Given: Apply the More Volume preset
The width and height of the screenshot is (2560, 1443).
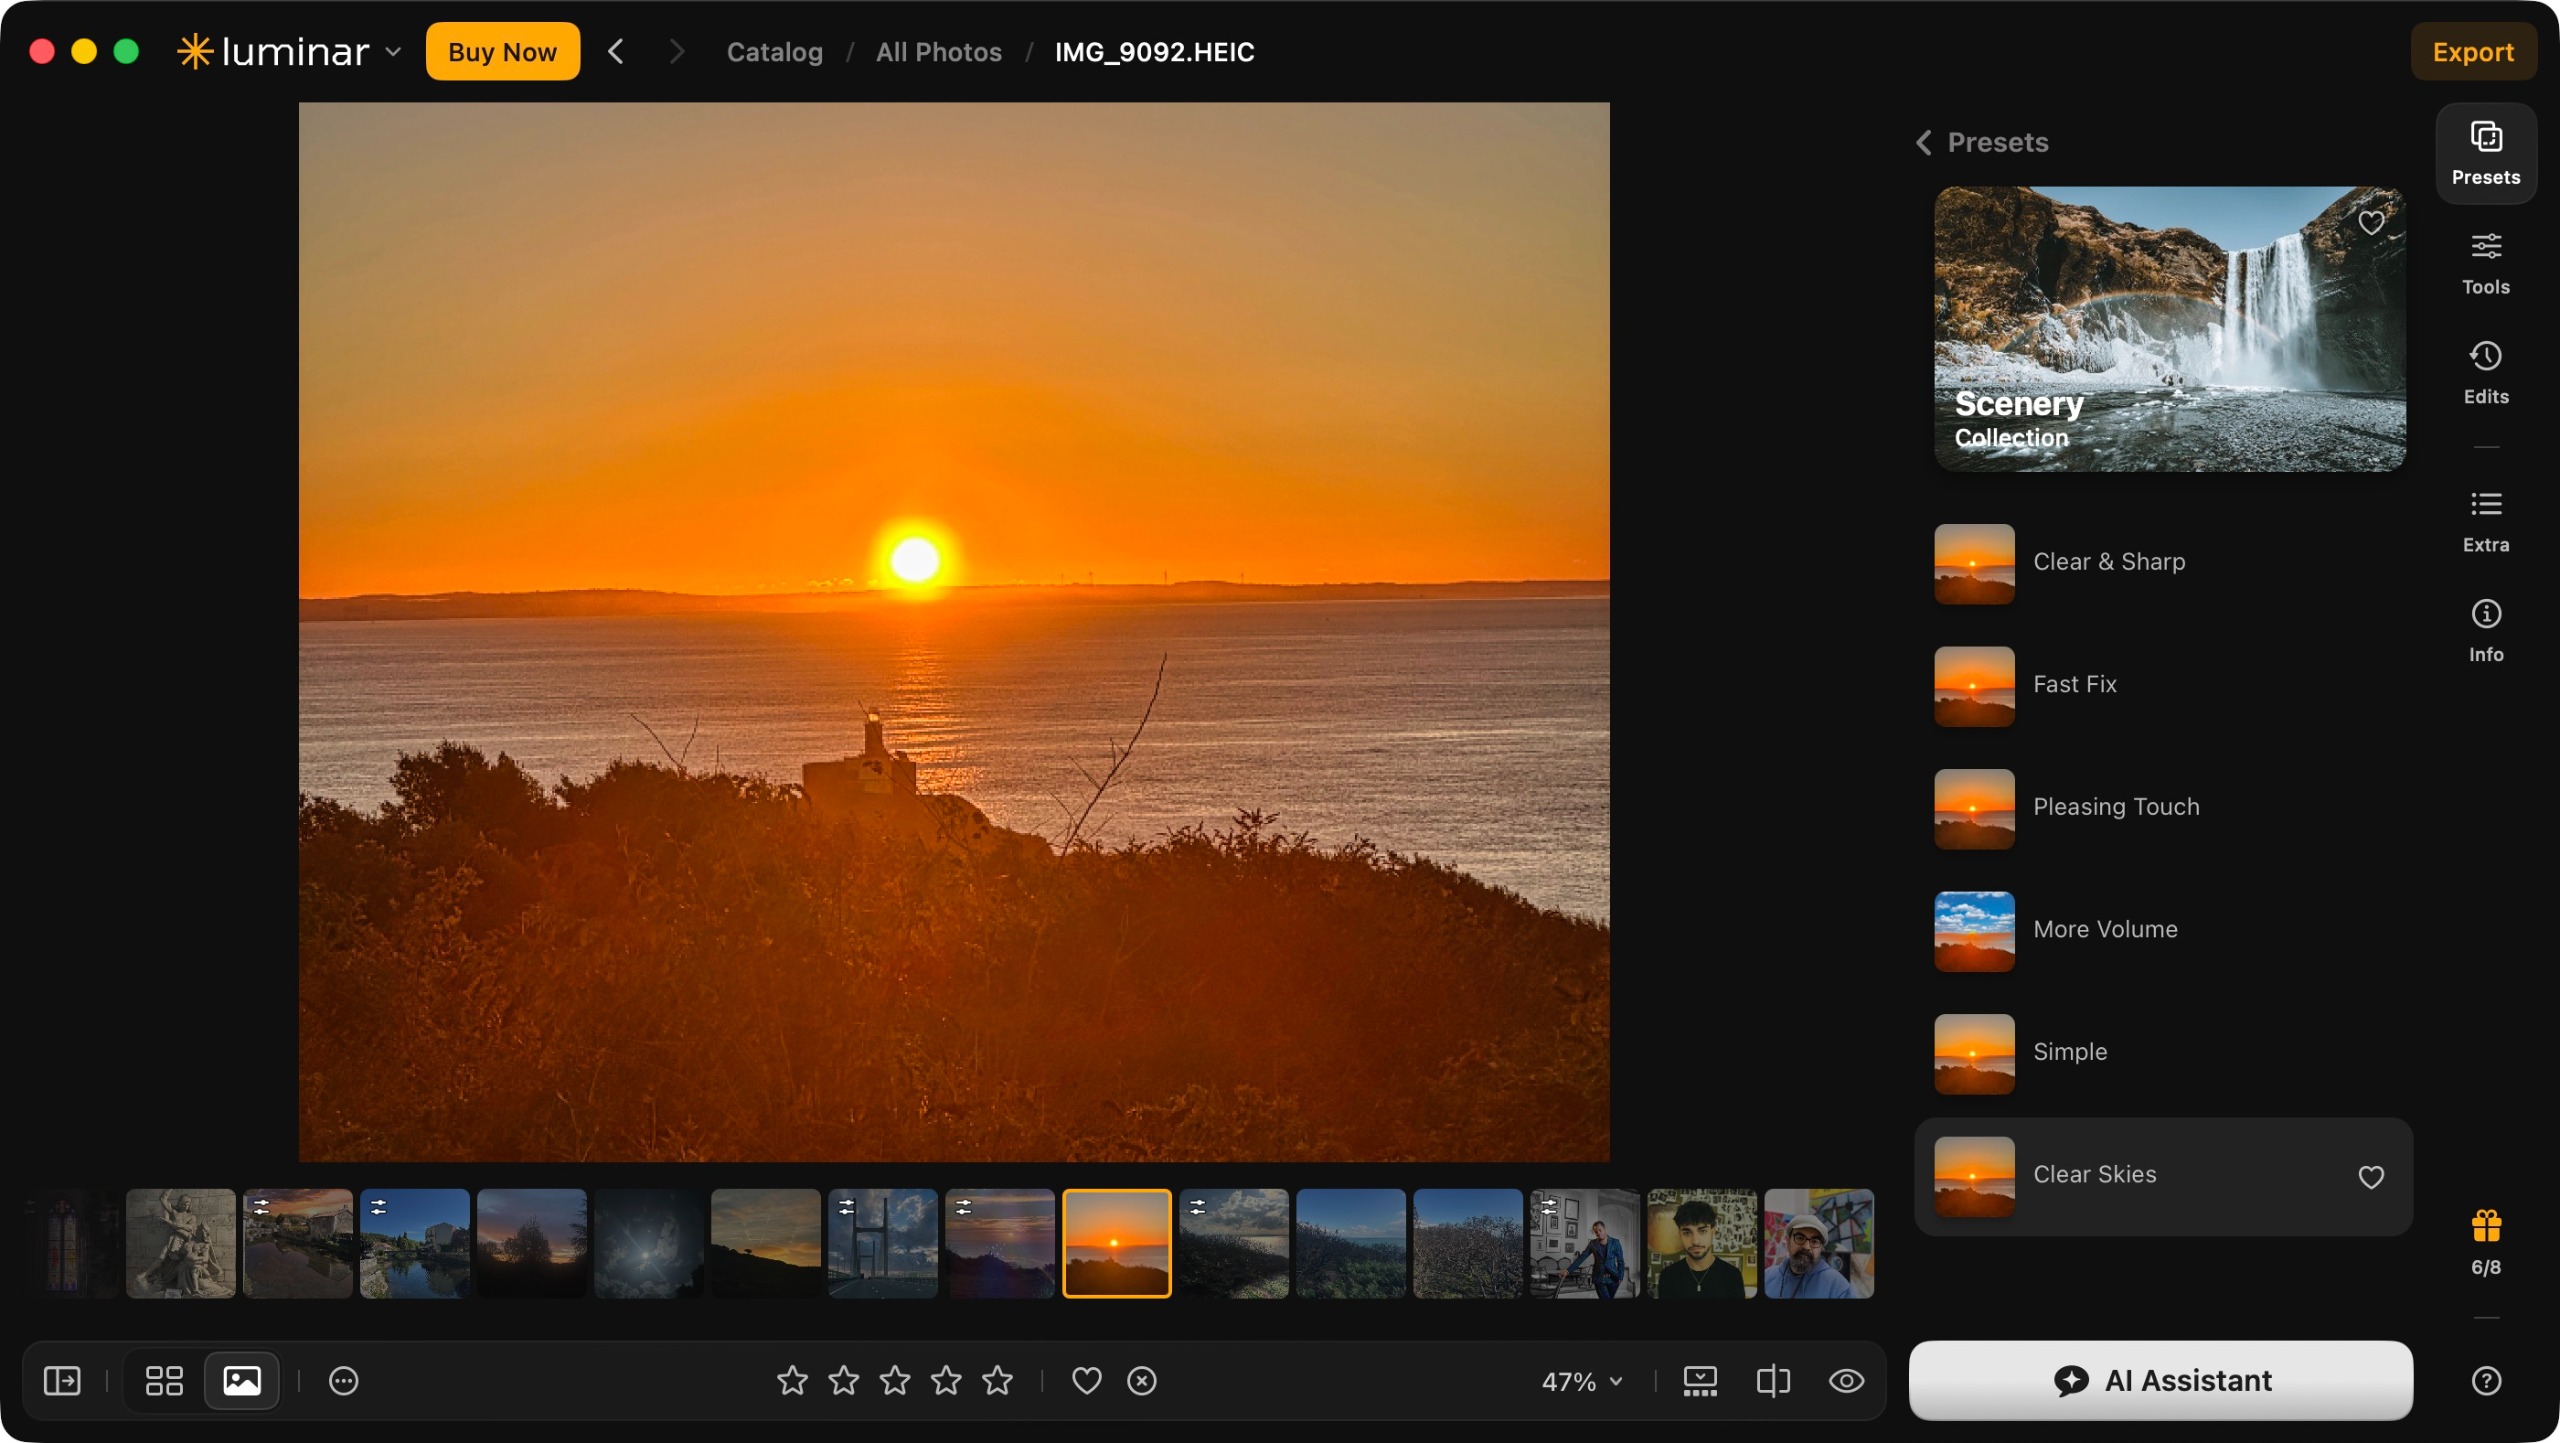Looking at the screenshot, I should [x=2162, y=930].
